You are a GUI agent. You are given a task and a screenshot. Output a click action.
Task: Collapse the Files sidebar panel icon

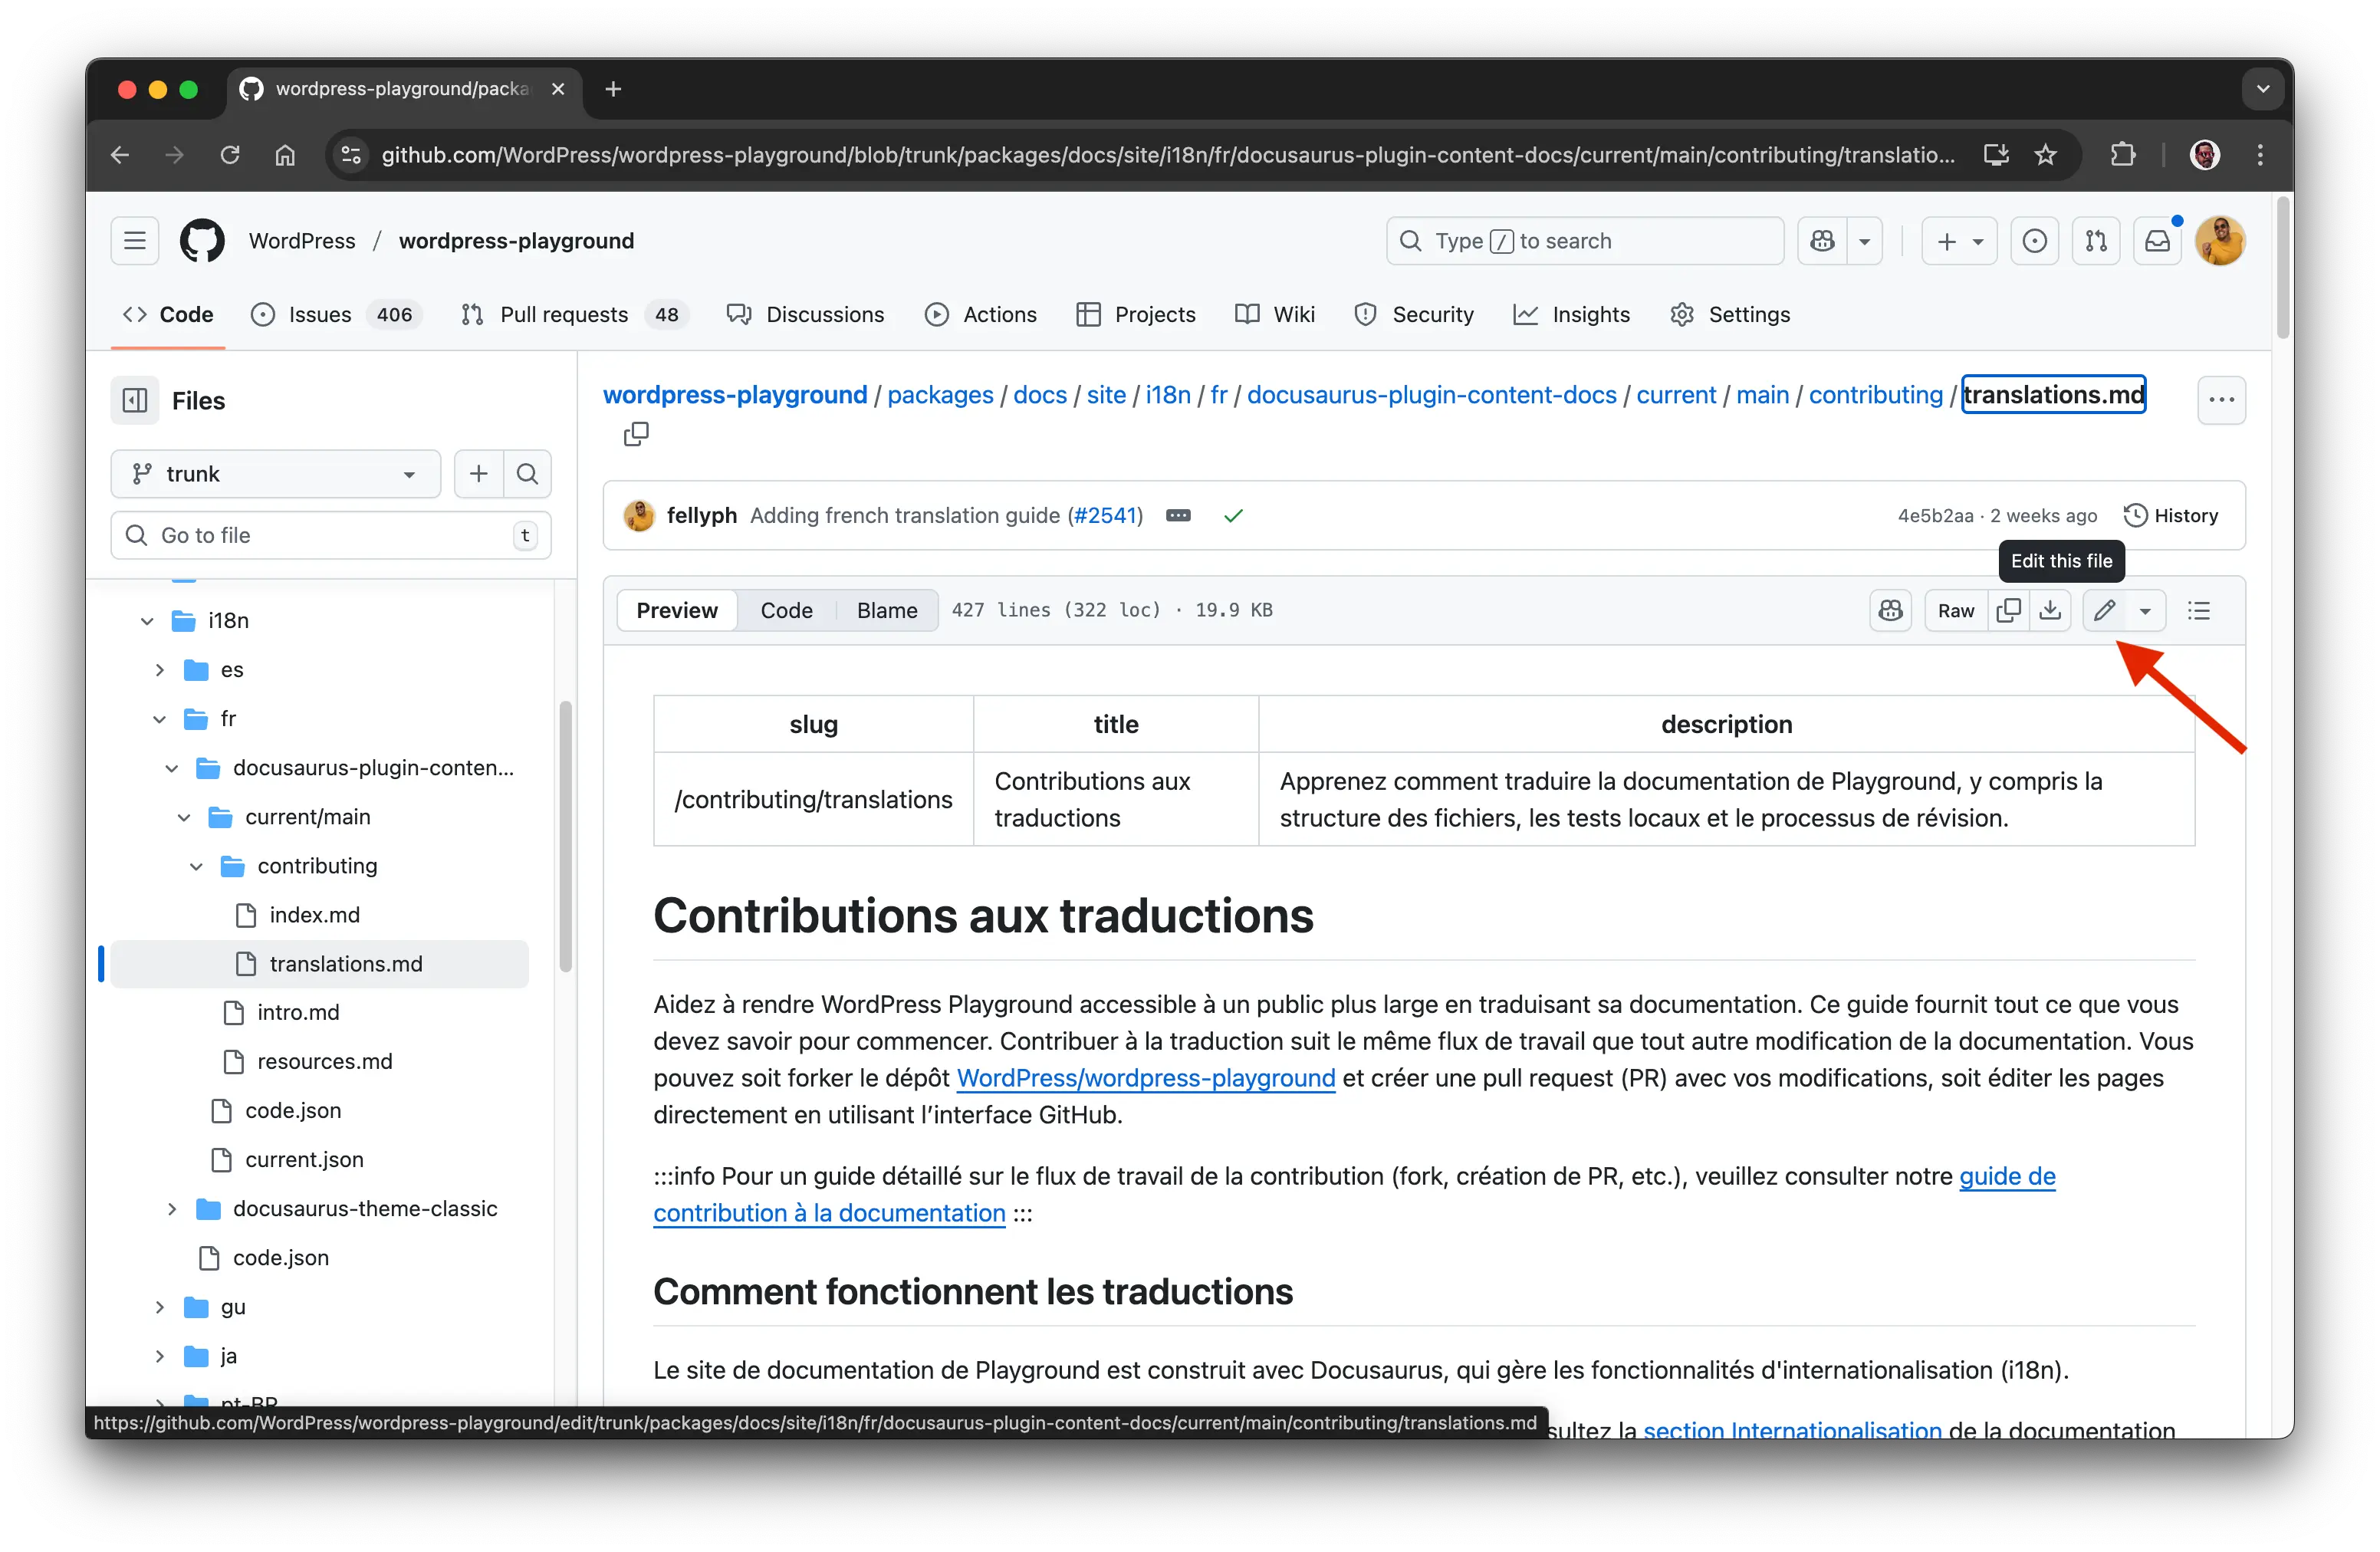click(134, 399)
